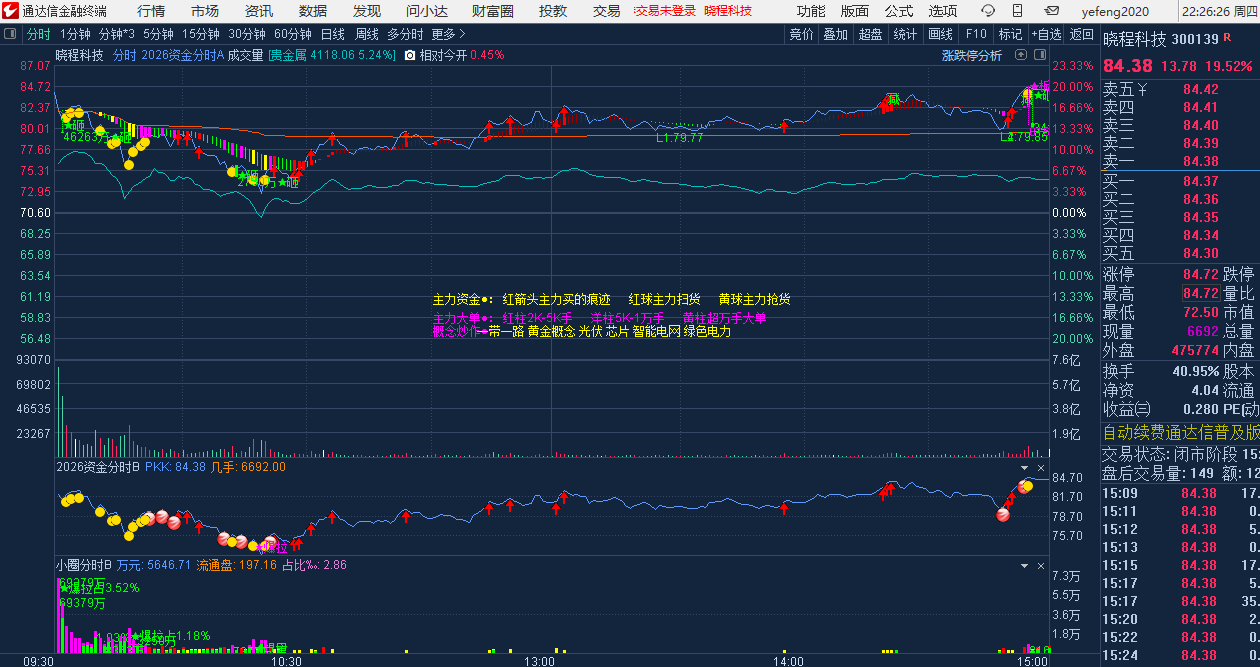Switch to the 日线 daily chart tab
The height and width of the screenshot is (667, 1260).
[x=332, y=34]
